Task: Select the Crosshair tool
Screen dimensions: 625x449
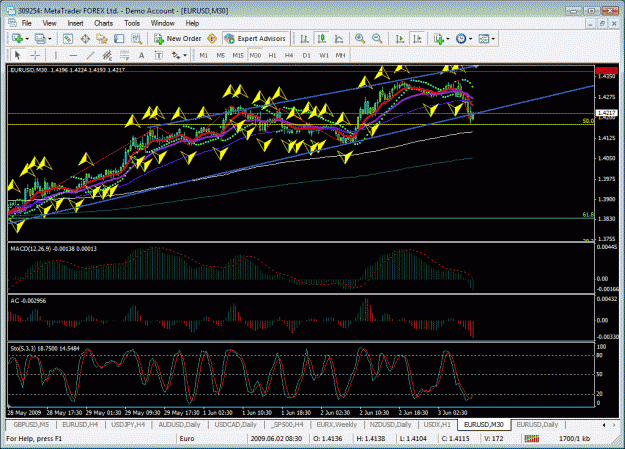Action: [x=35, y=55]
